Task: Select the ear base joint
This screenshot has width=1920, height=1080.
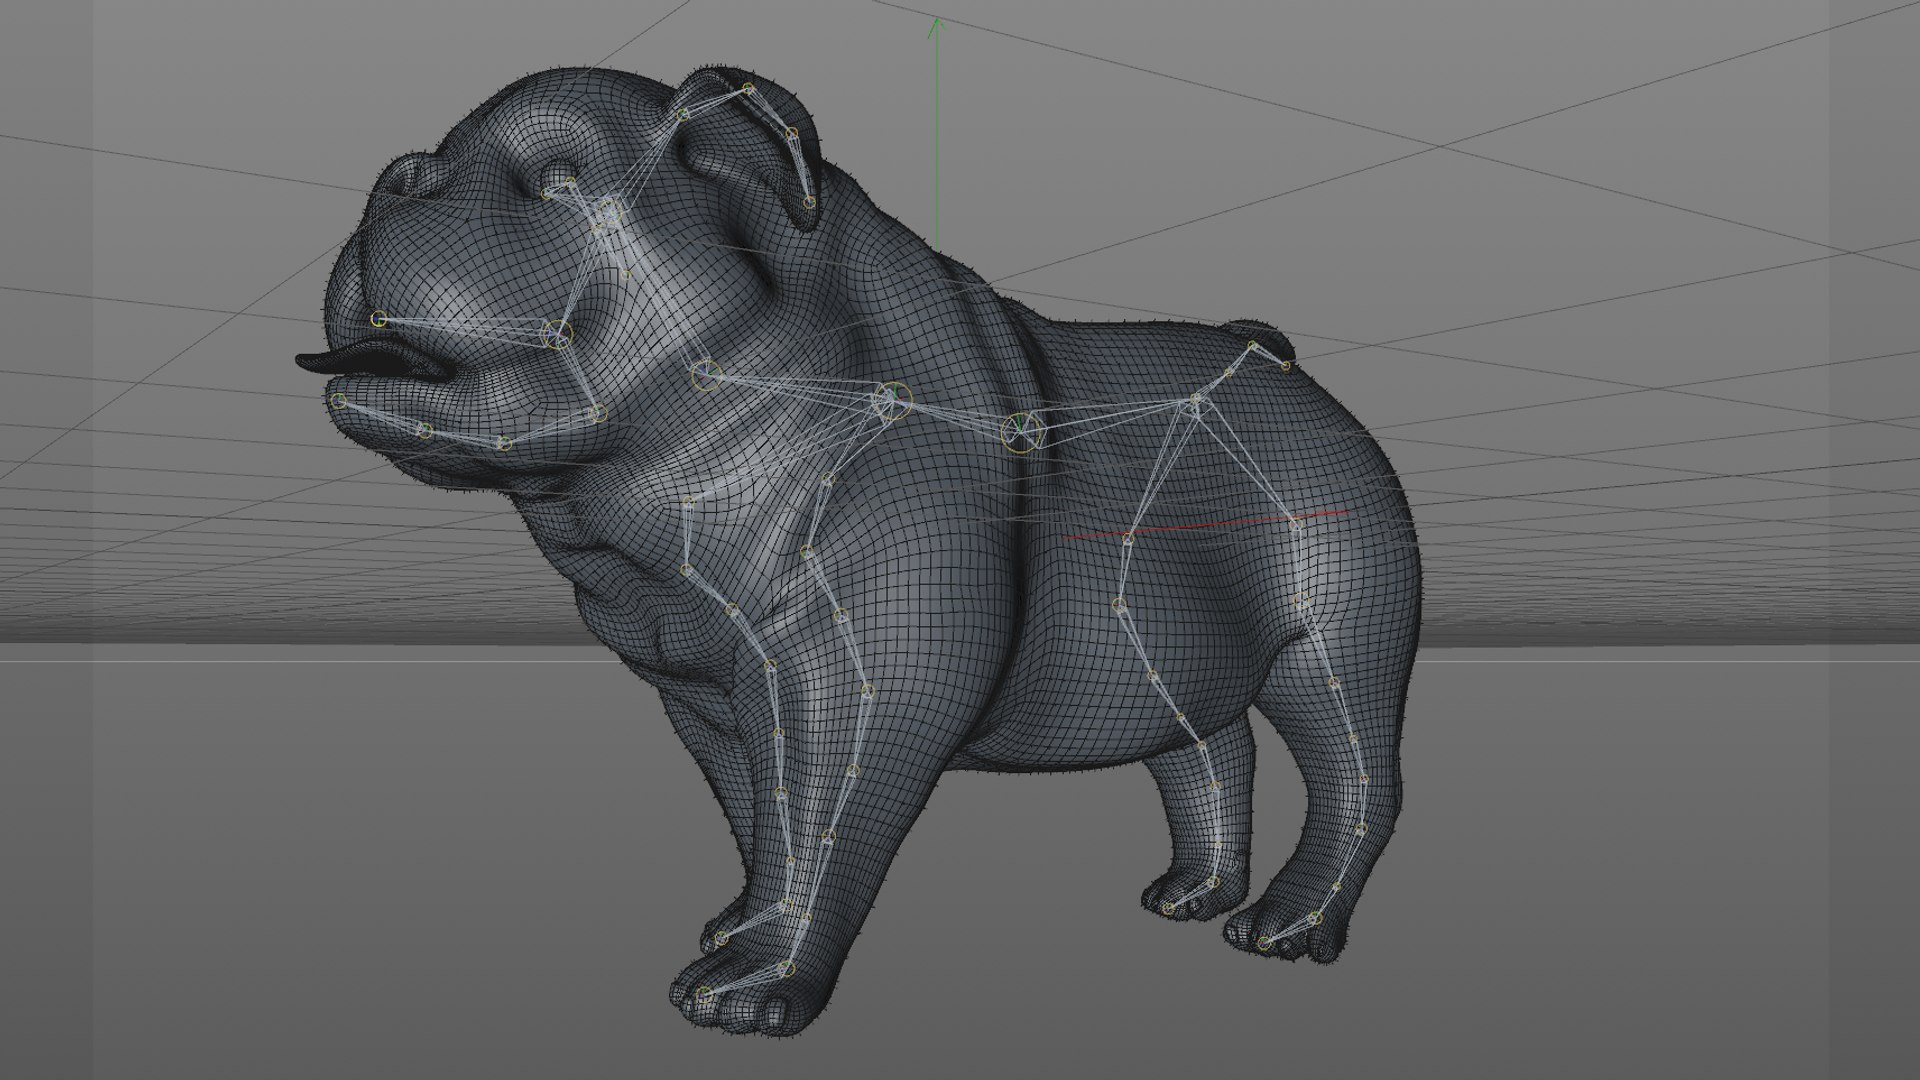Action: click(x=683, y=114)
